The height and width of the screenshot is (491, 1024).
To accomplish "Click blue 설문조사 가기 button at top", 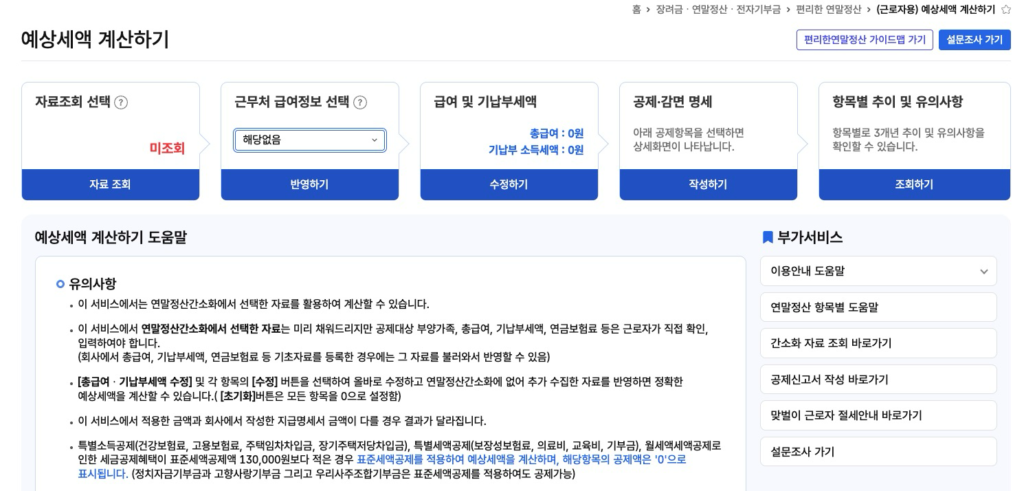I will click(x=974, y=40).
